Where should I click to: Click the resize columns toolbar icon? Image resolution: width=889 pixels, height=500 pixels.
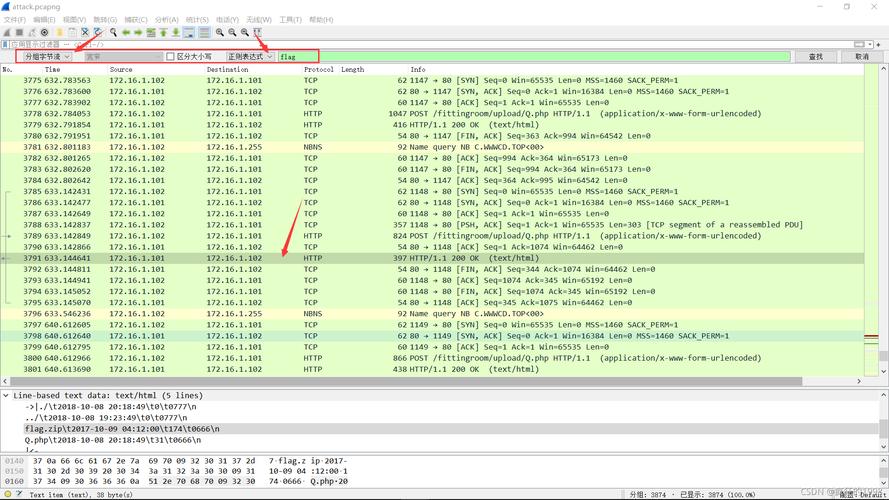[257, 32]
